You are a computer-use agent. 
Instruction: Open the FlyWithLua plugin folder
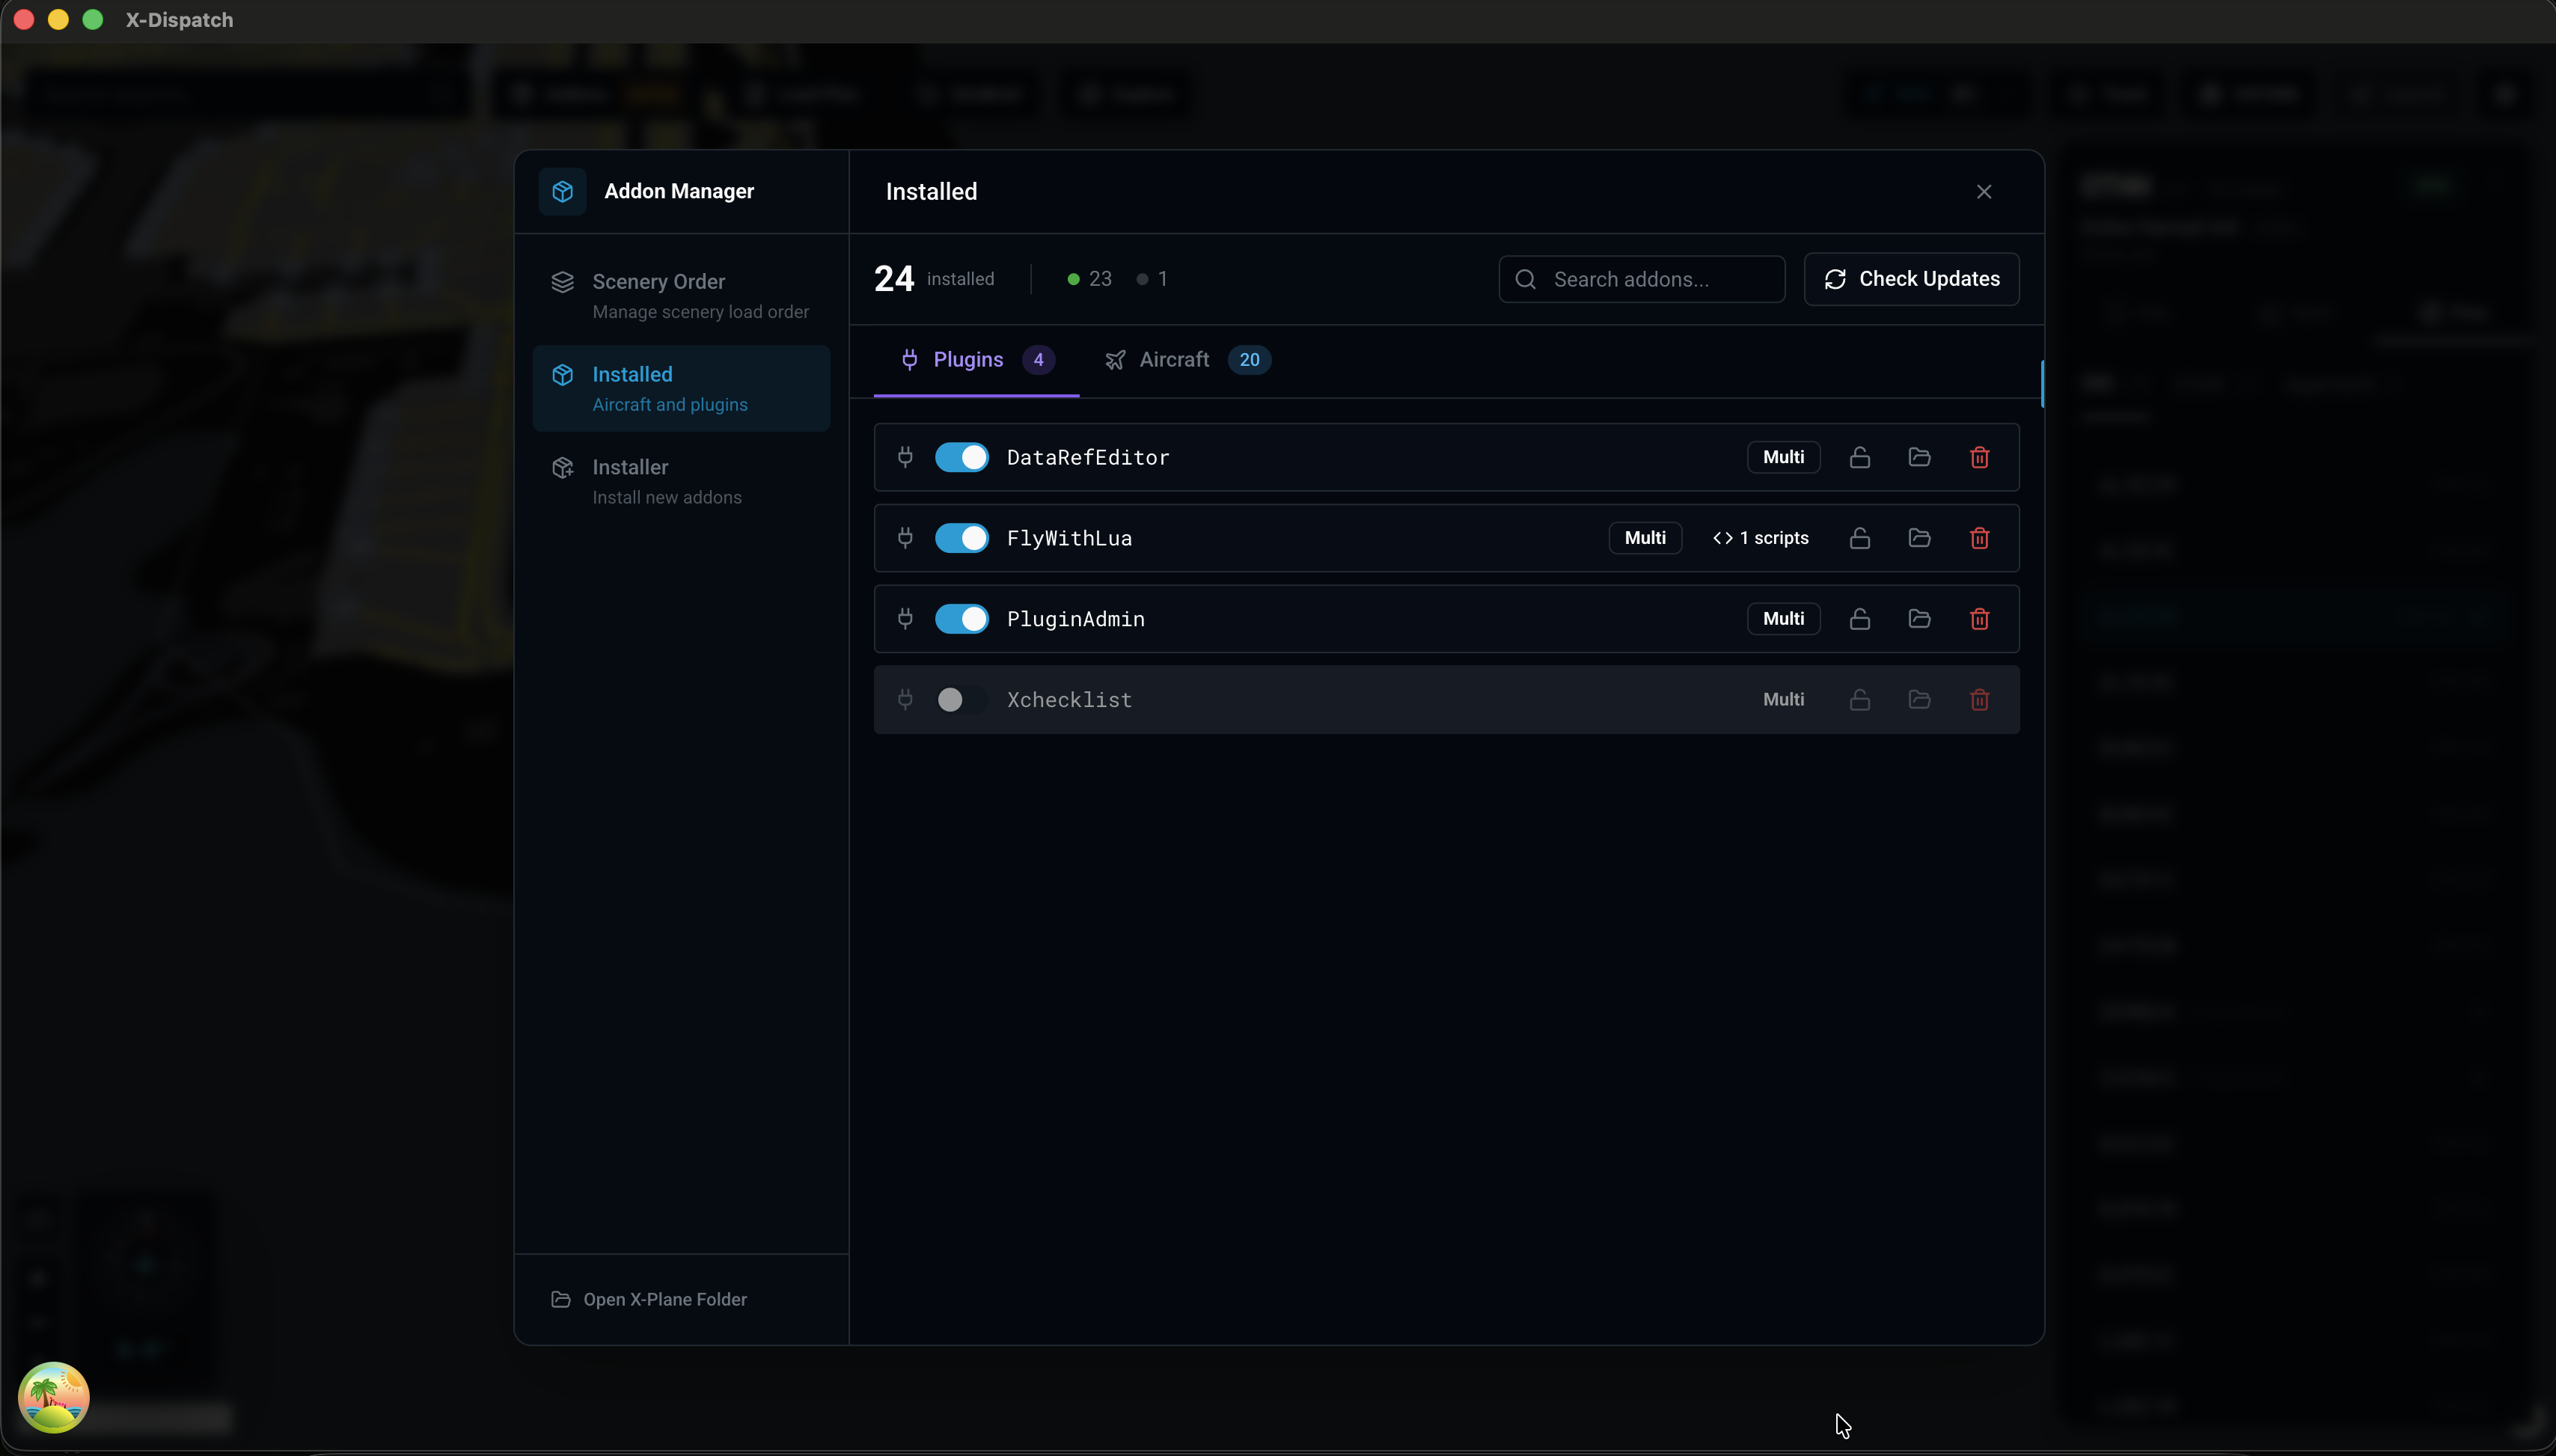coord(1919,538)
